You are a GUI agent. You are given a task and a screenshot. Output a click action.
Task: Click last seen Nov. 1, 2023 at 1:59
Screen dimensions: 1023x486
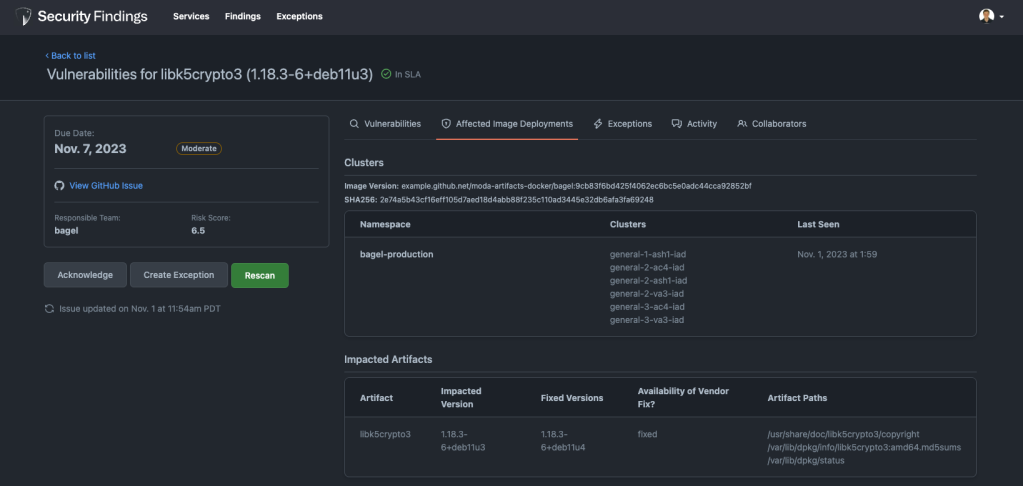point(837,254)
